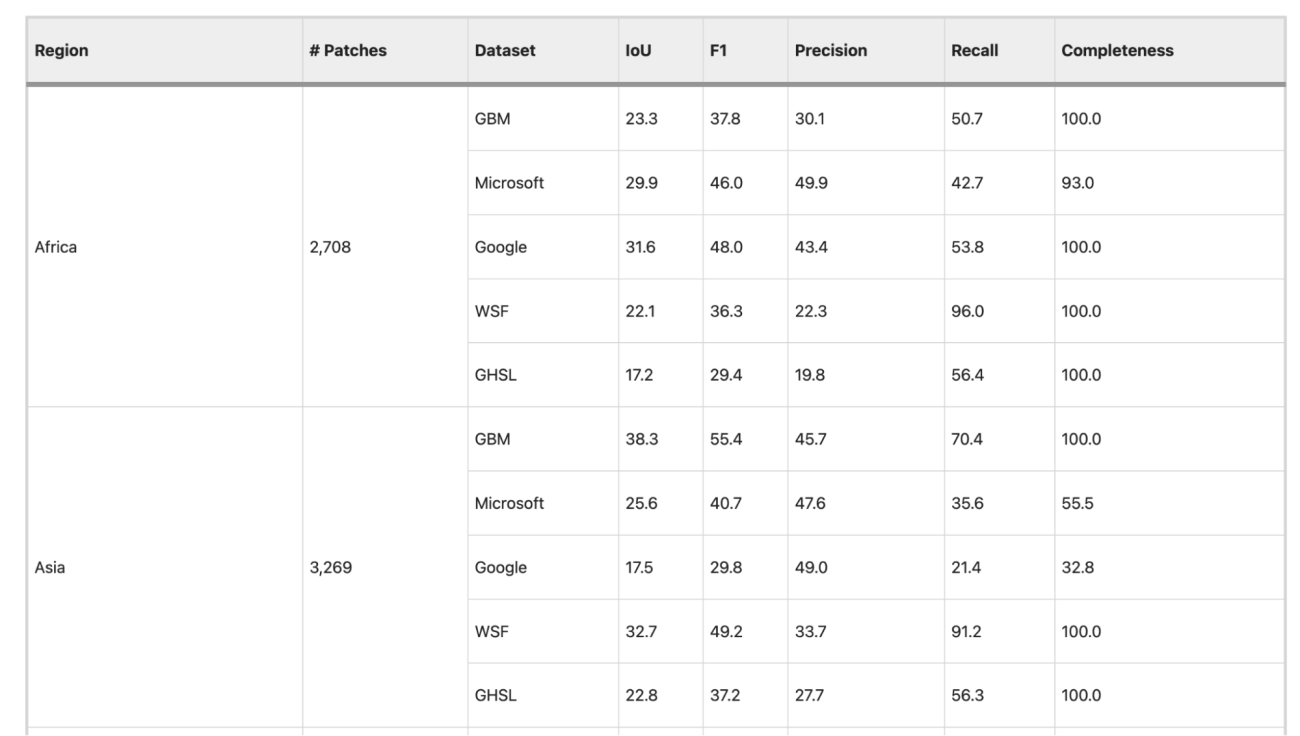Select the 91.2 recall value

[968, 631]
